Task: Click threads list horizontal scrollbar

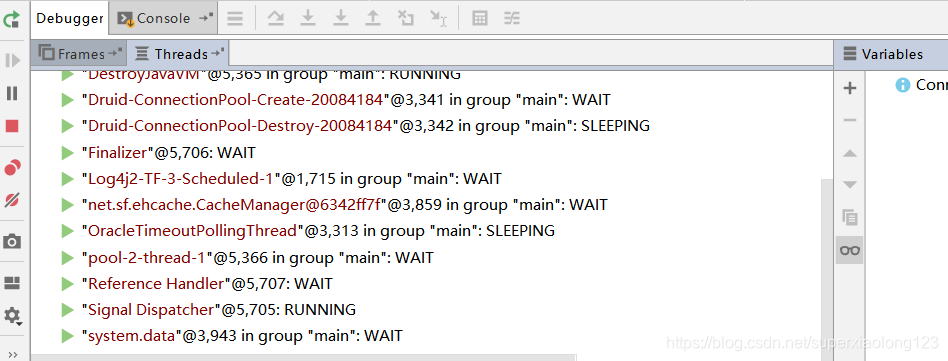Action: coord(304,358)
